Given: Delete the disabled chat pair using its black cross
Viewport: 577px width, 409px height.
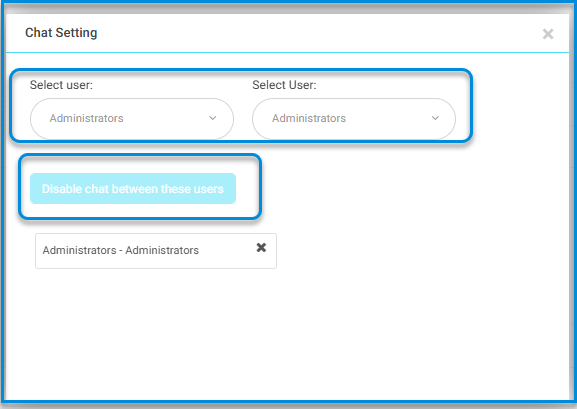Looking at the screenshot, I should click(x=261, y=247).
